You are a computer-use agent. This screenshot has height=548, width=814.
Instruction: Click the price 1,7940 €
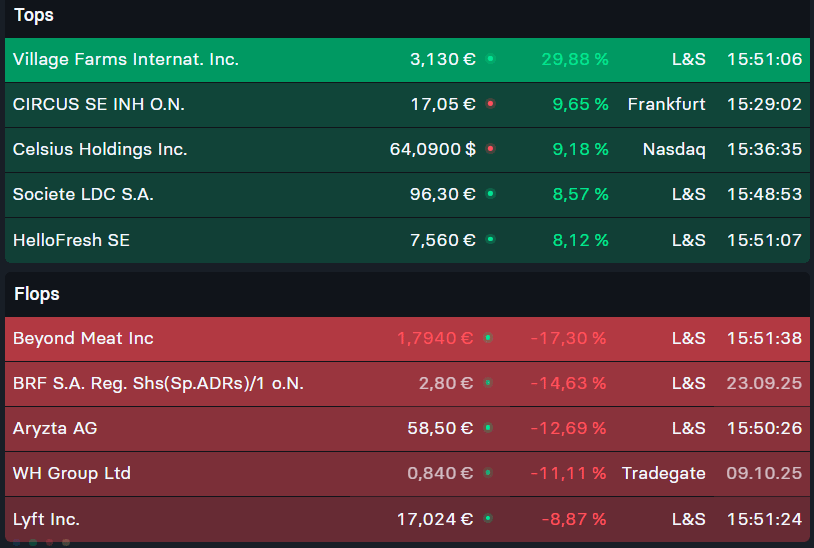click(435, 338)
